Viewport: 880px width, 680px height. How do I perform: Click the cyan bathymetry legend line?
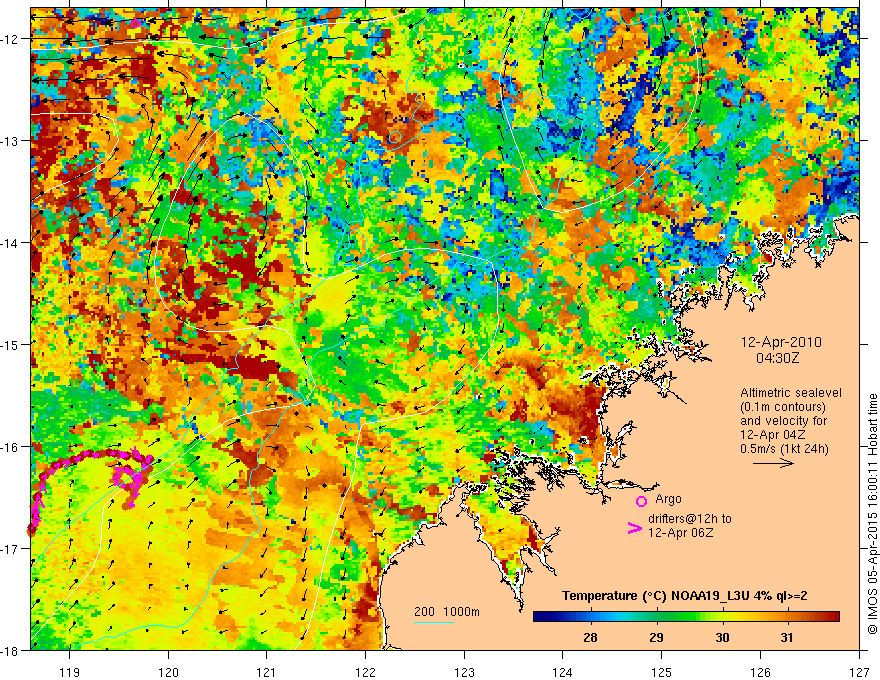pyautogui.click(x=434, y=622)
